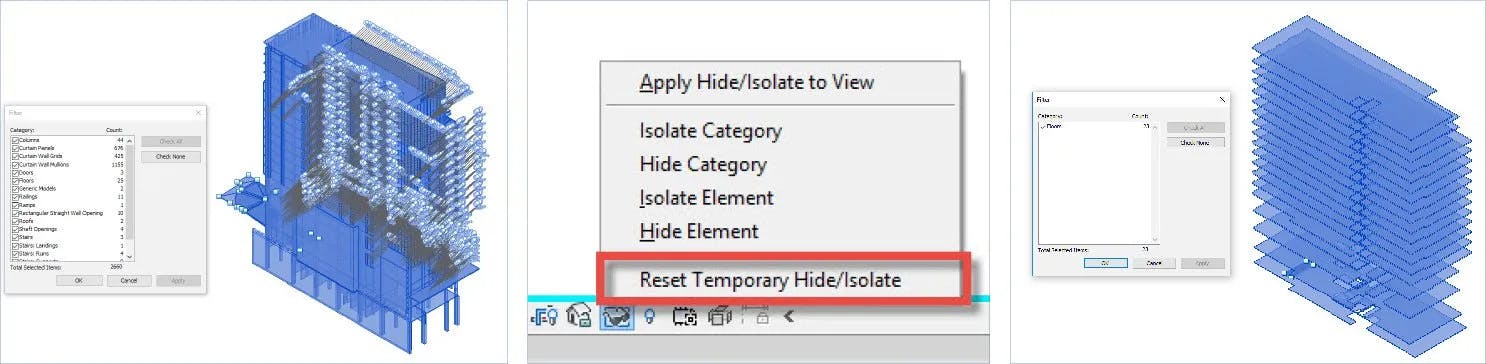
Task: Click the Unlocked 3D View house icon
Action: pos(579,316)
